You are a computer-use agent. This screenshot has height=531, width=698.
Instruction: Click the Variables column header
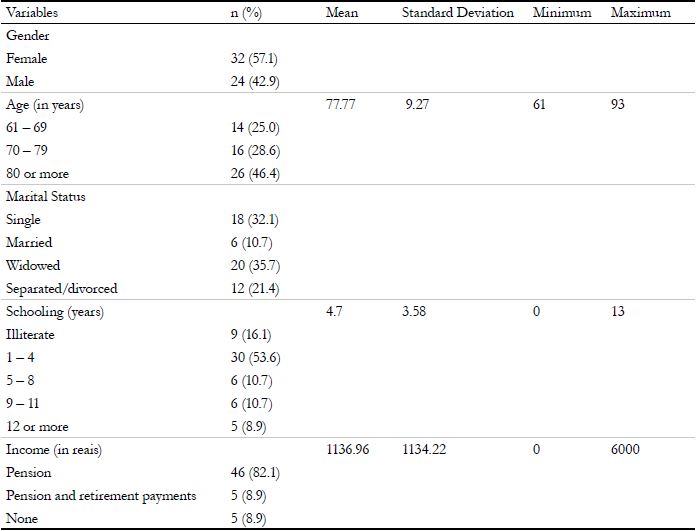coord(31,13)
